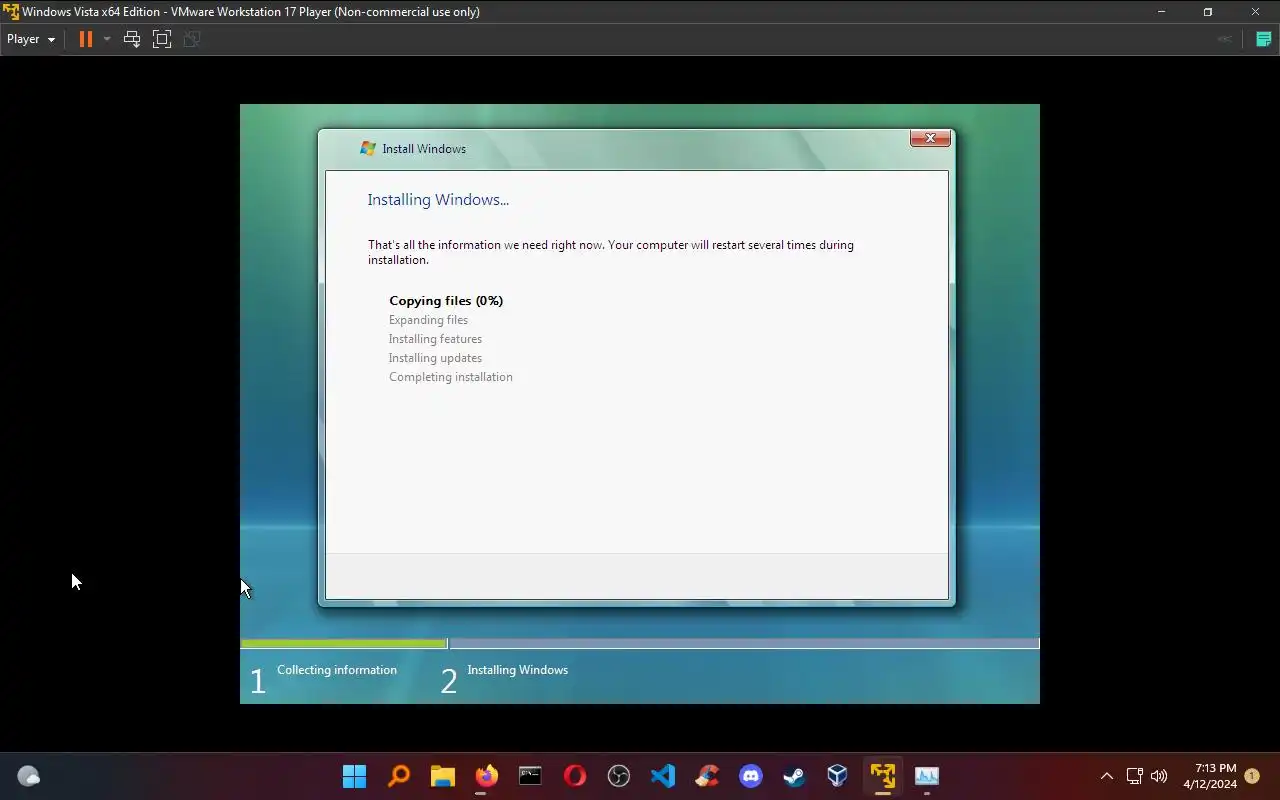Open the Player menu dropdown
This screenshot has height=800, width=1280.
tap(31, 39)
